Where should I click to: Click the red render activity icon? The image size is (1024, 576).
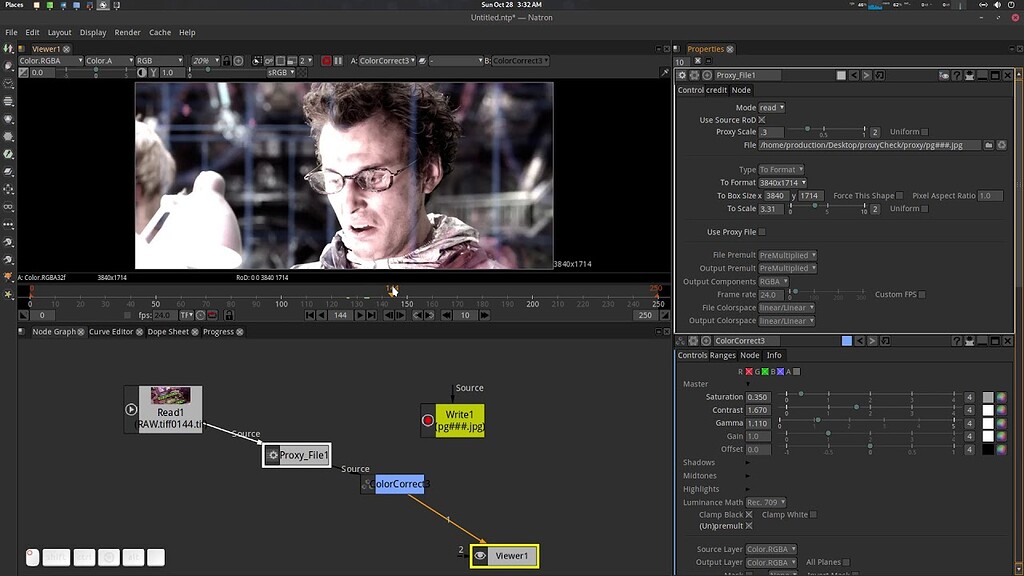coord(325,61)
